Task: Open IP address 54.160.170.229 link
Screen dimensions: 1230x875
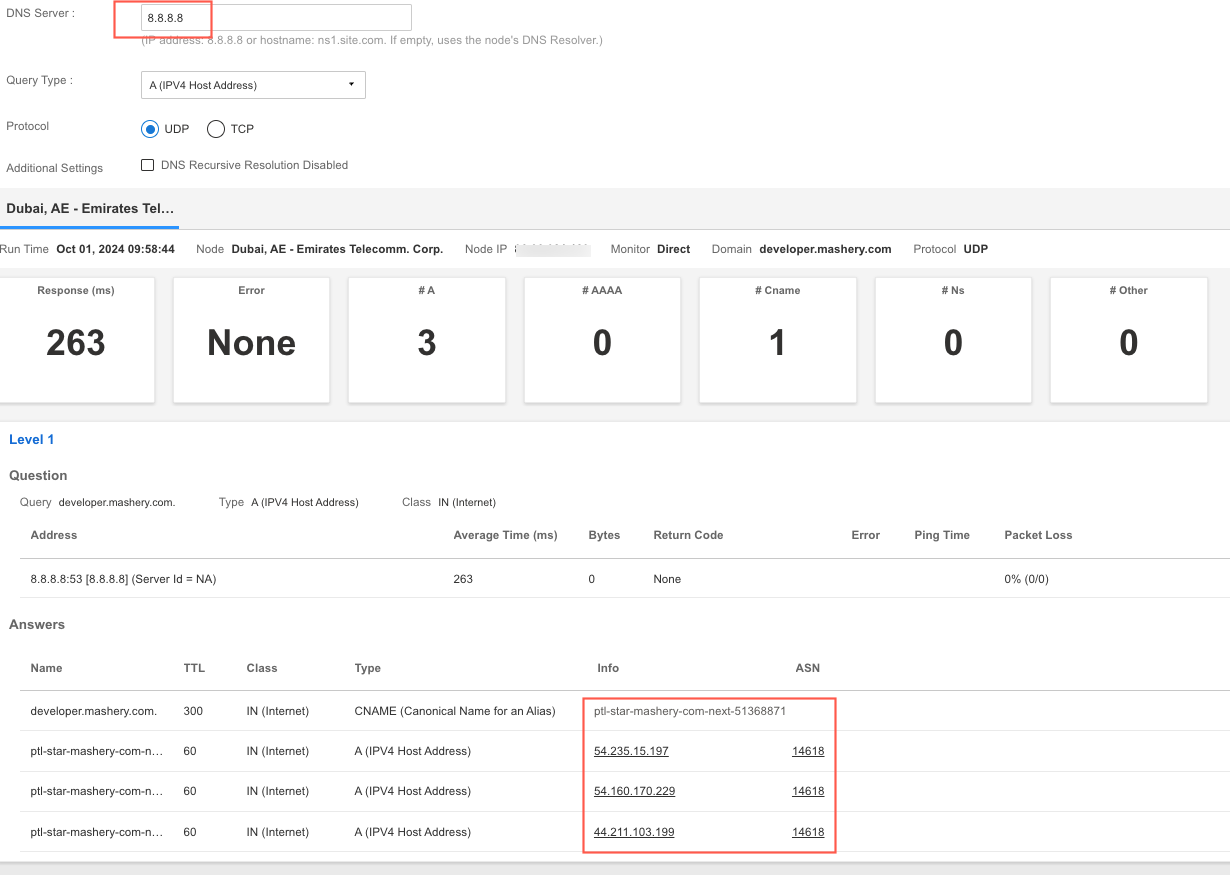Action: click(634, 791)
